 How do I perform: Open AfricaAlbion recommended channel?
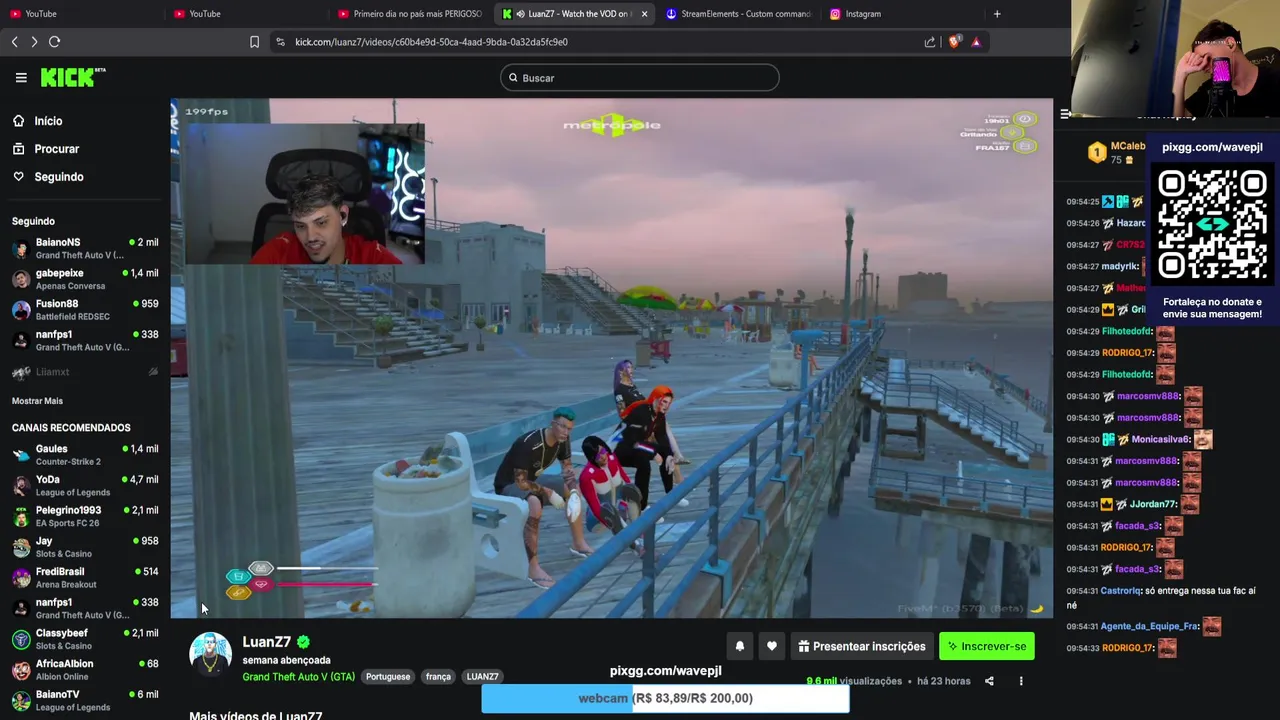click(x=85, y=669)
